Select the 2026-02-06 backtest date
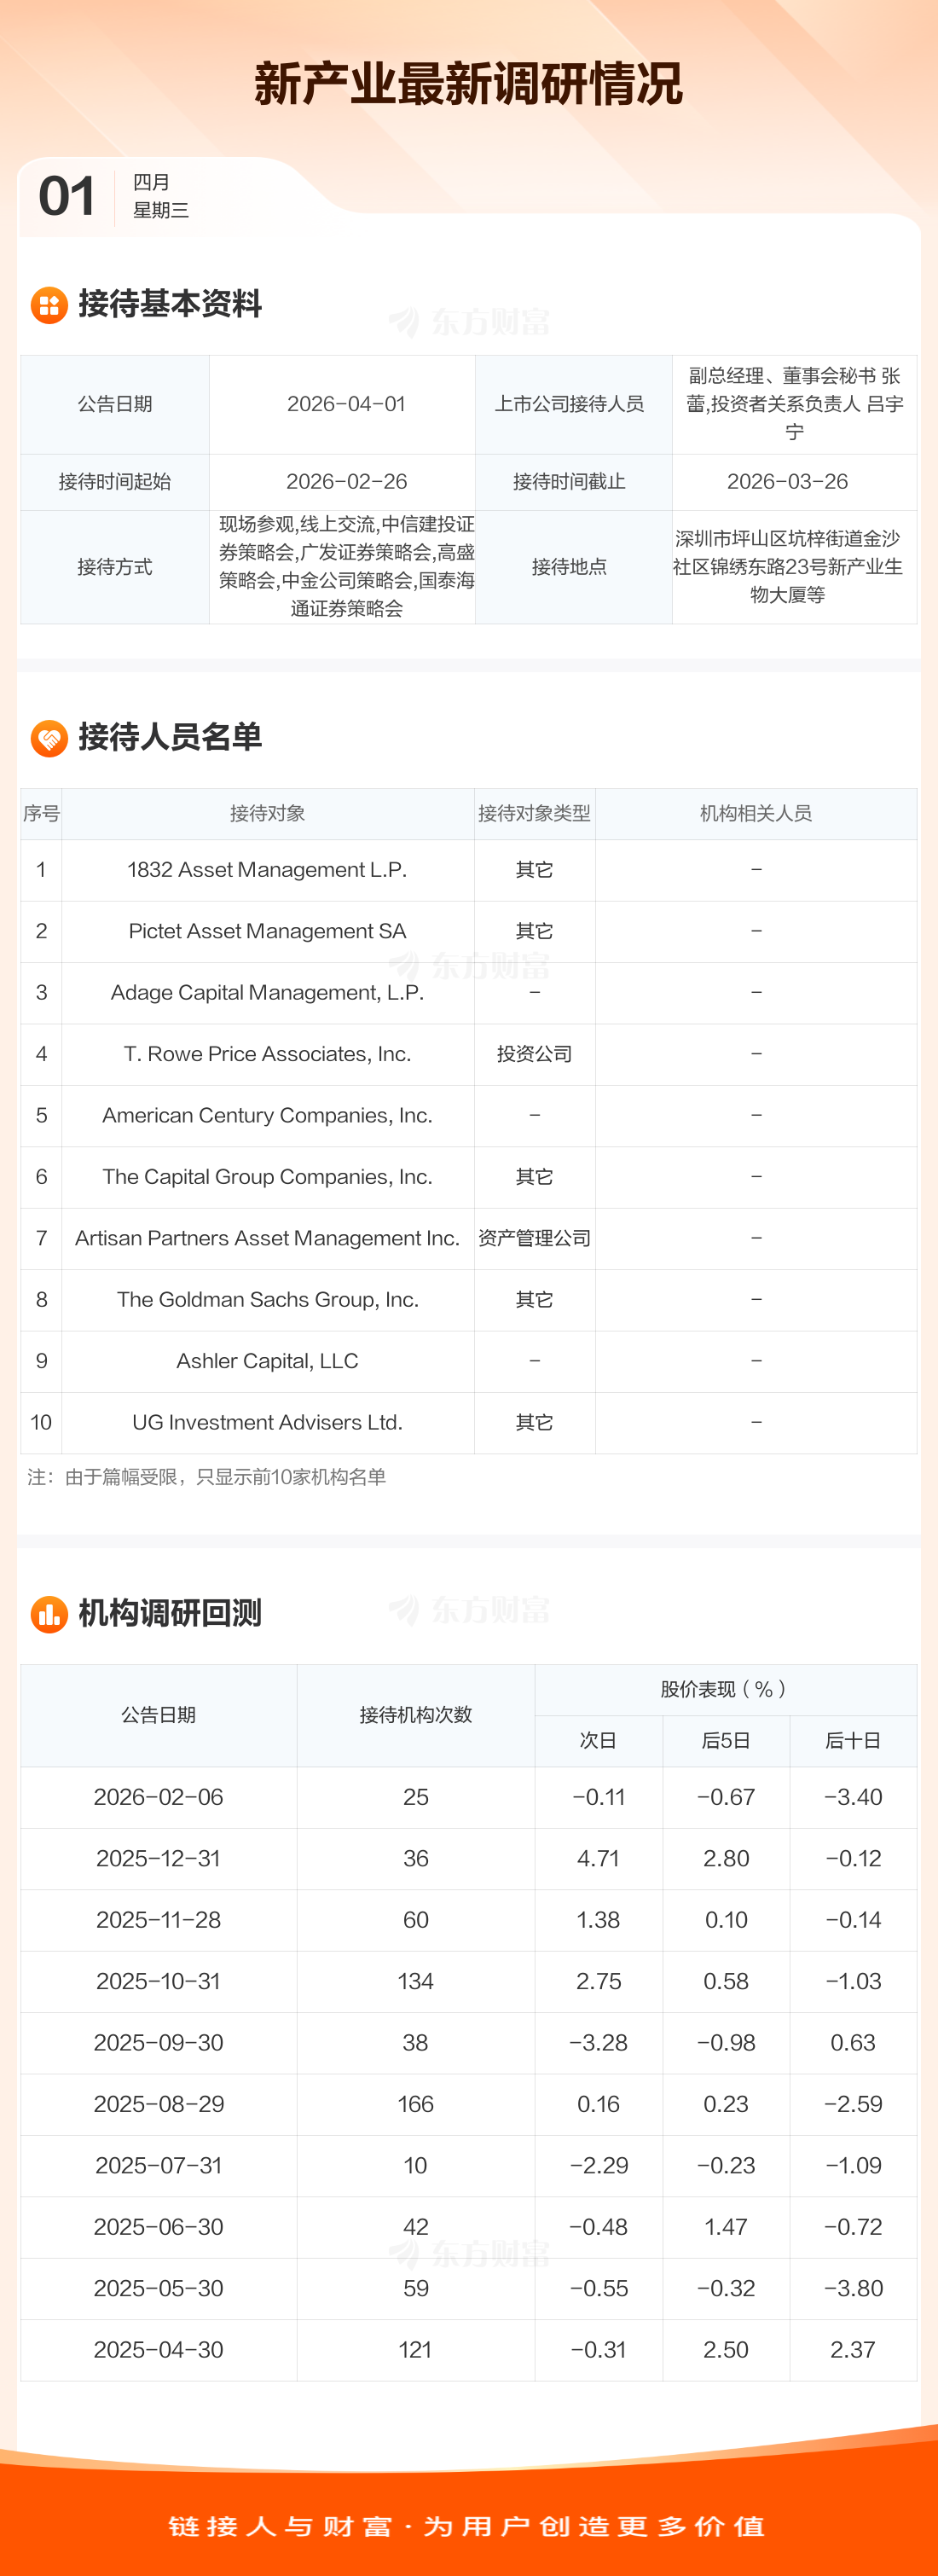 tap(158, 1797)
